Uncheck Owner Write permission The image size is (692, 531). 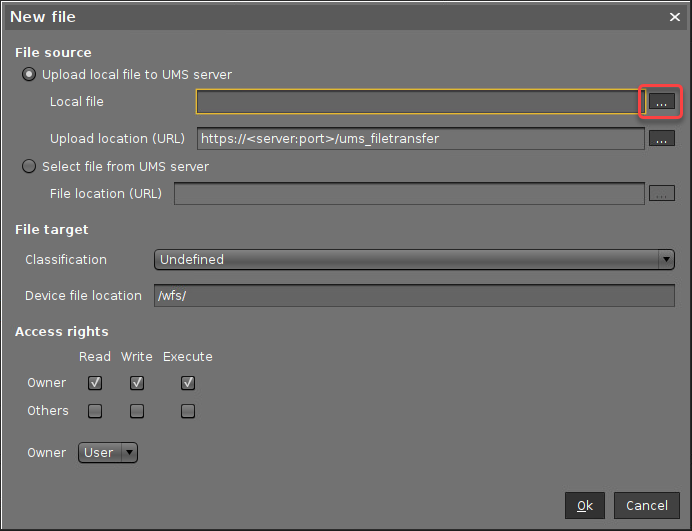(x=137, y=383)
